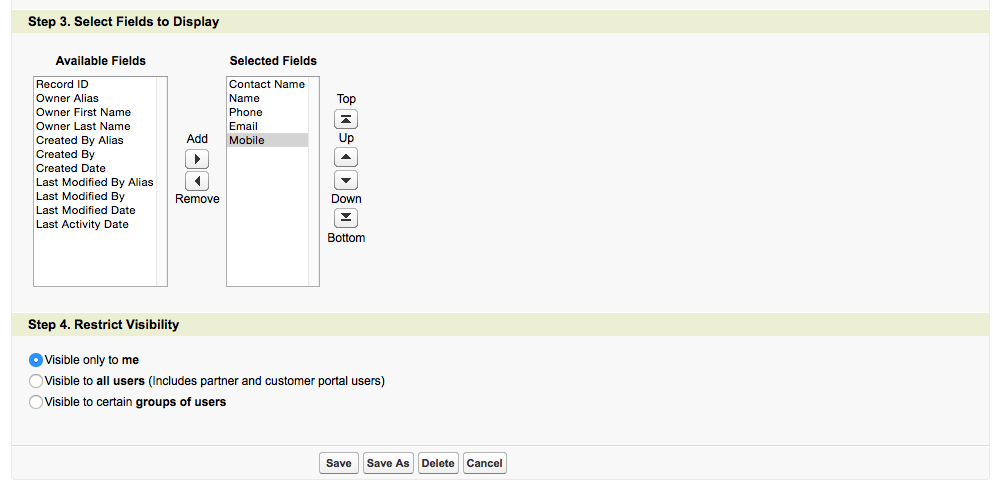Click the Available Fields list scrollbar
This screenshot has width=993, height=500.
pyautogui.click(x=162, y=180)
